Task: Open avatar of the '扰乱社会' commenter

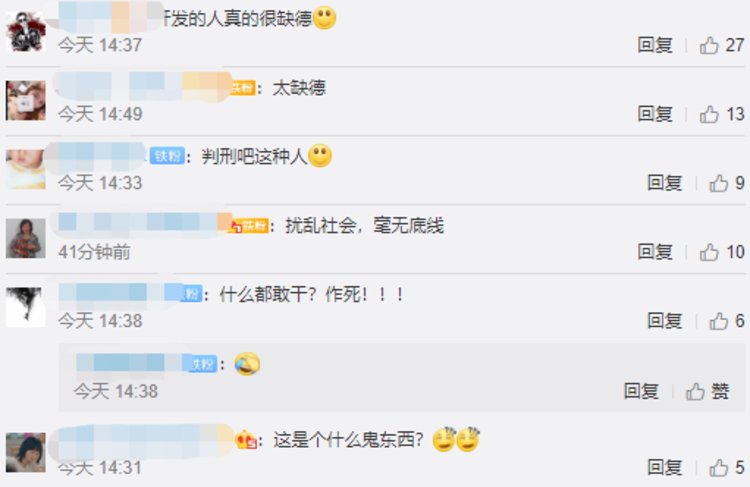Action: click(26, 238)
